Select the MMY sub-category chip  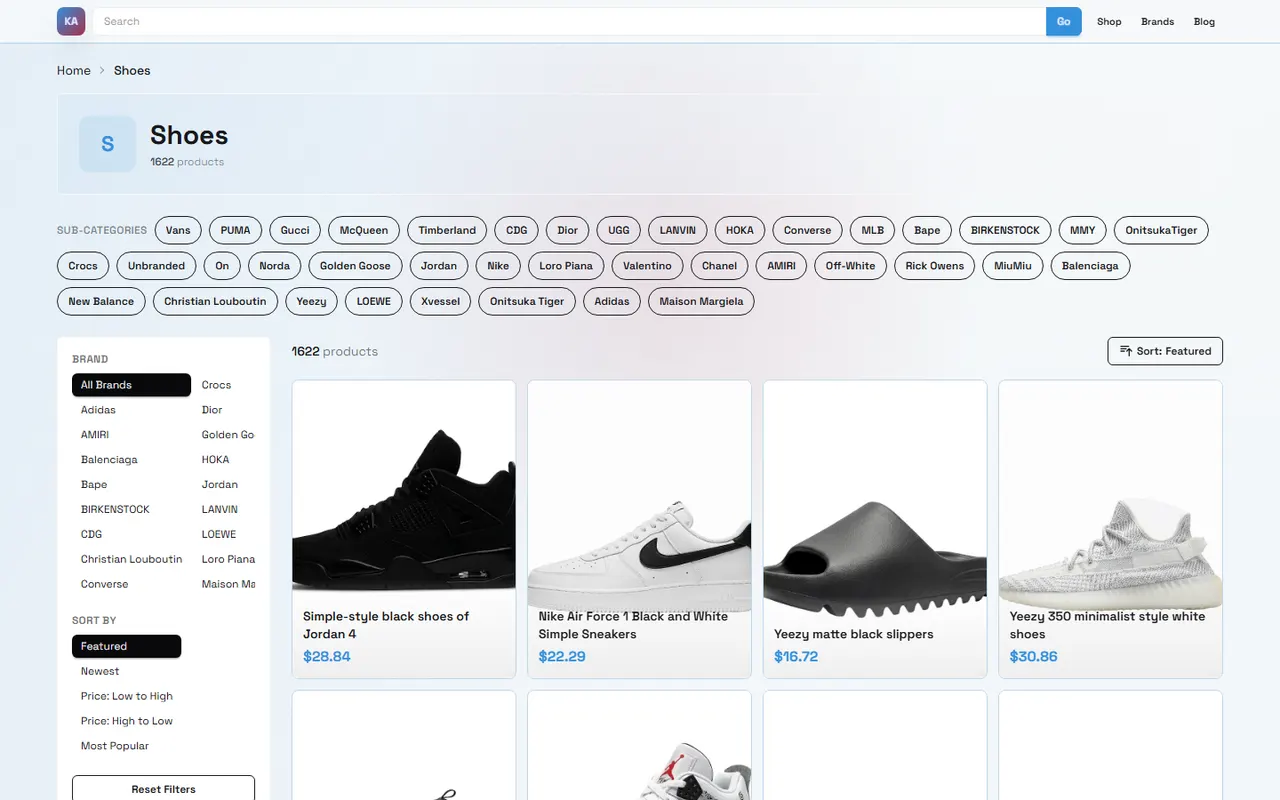pyautogui.click(x=1082, y=230)
